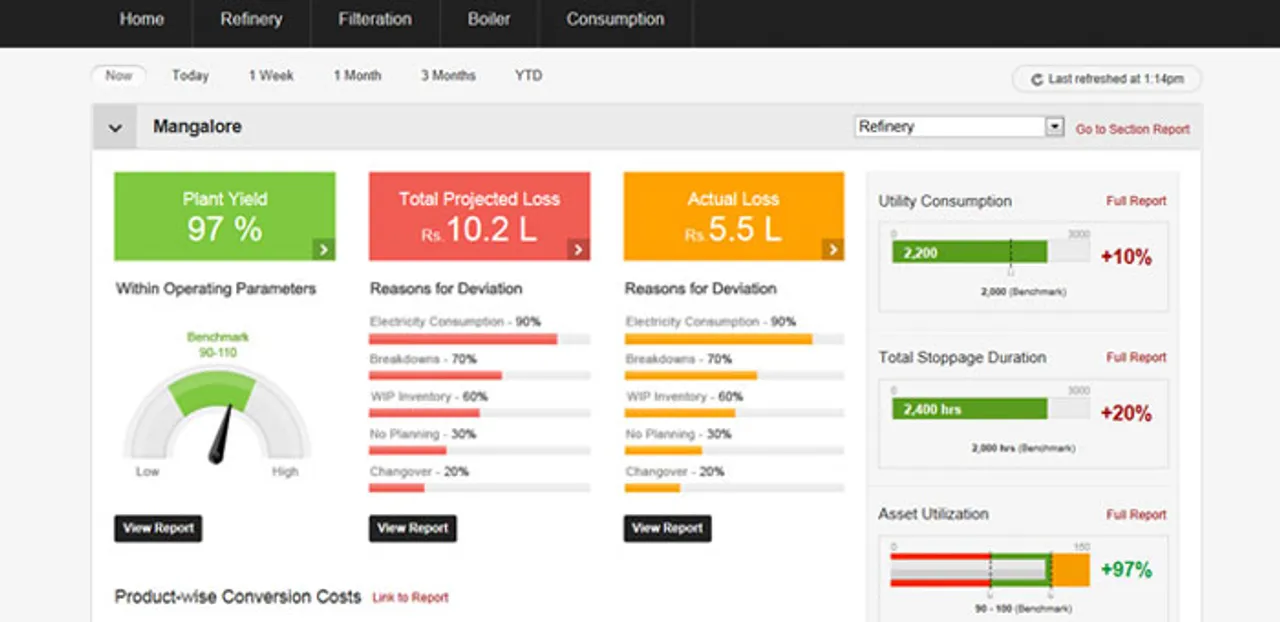Viewport: 1280px width, 622px height.
Task: Click the refresh icon beside Last refreshed
Action: [1037, 79]
